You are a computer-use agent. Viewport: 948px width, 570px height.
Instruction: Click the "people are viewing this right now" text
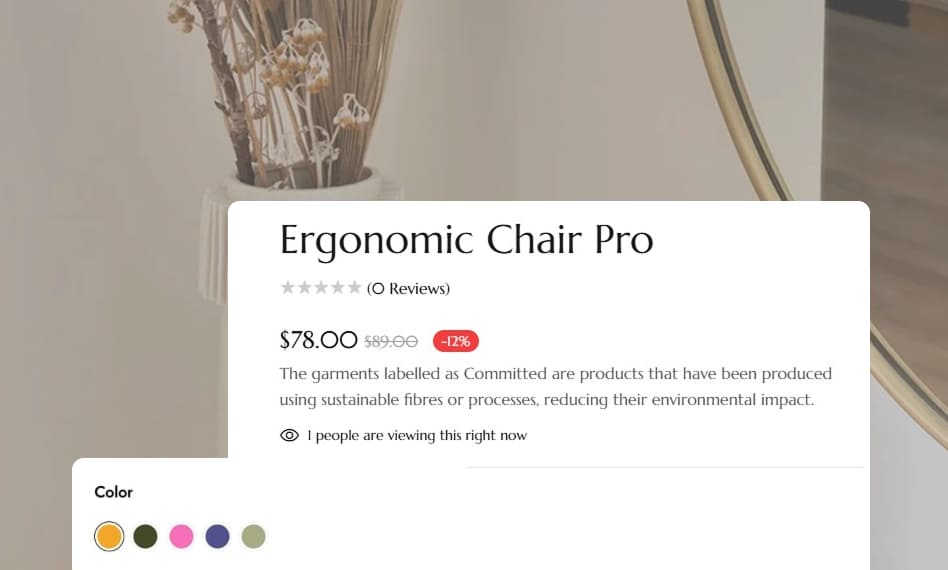point(420,435)
